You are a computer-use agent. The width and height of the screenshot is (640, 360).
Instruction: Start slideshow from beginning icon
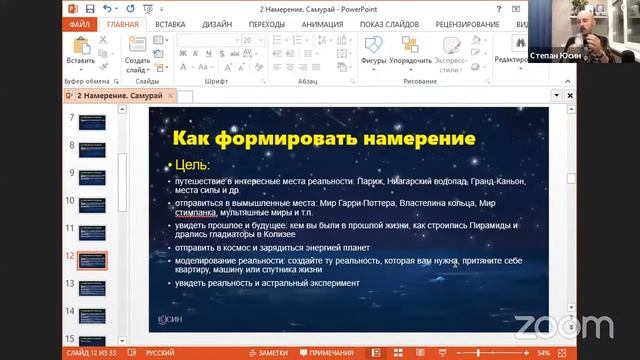[148, 9]
